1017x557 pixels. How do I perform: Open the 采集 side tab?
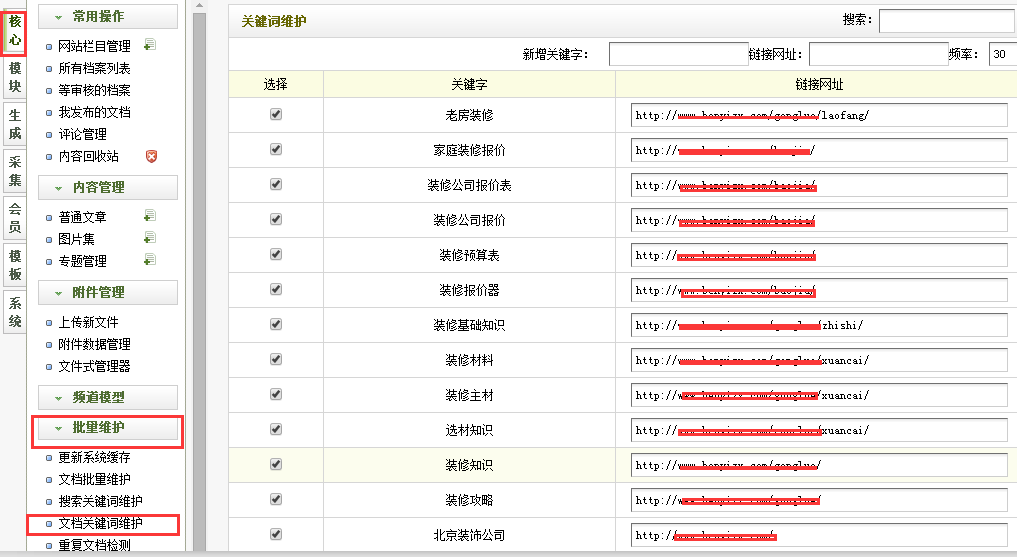coord(14,171)
